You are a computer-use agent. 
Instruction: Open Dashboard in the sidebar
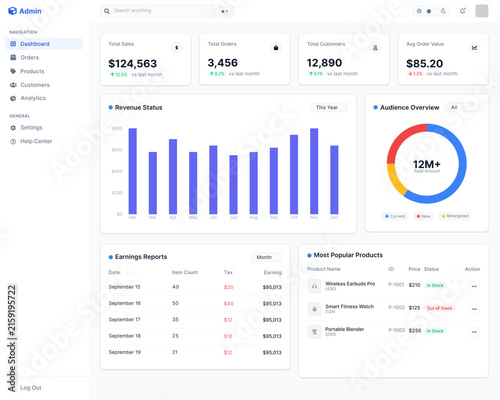tap(44, 44)
